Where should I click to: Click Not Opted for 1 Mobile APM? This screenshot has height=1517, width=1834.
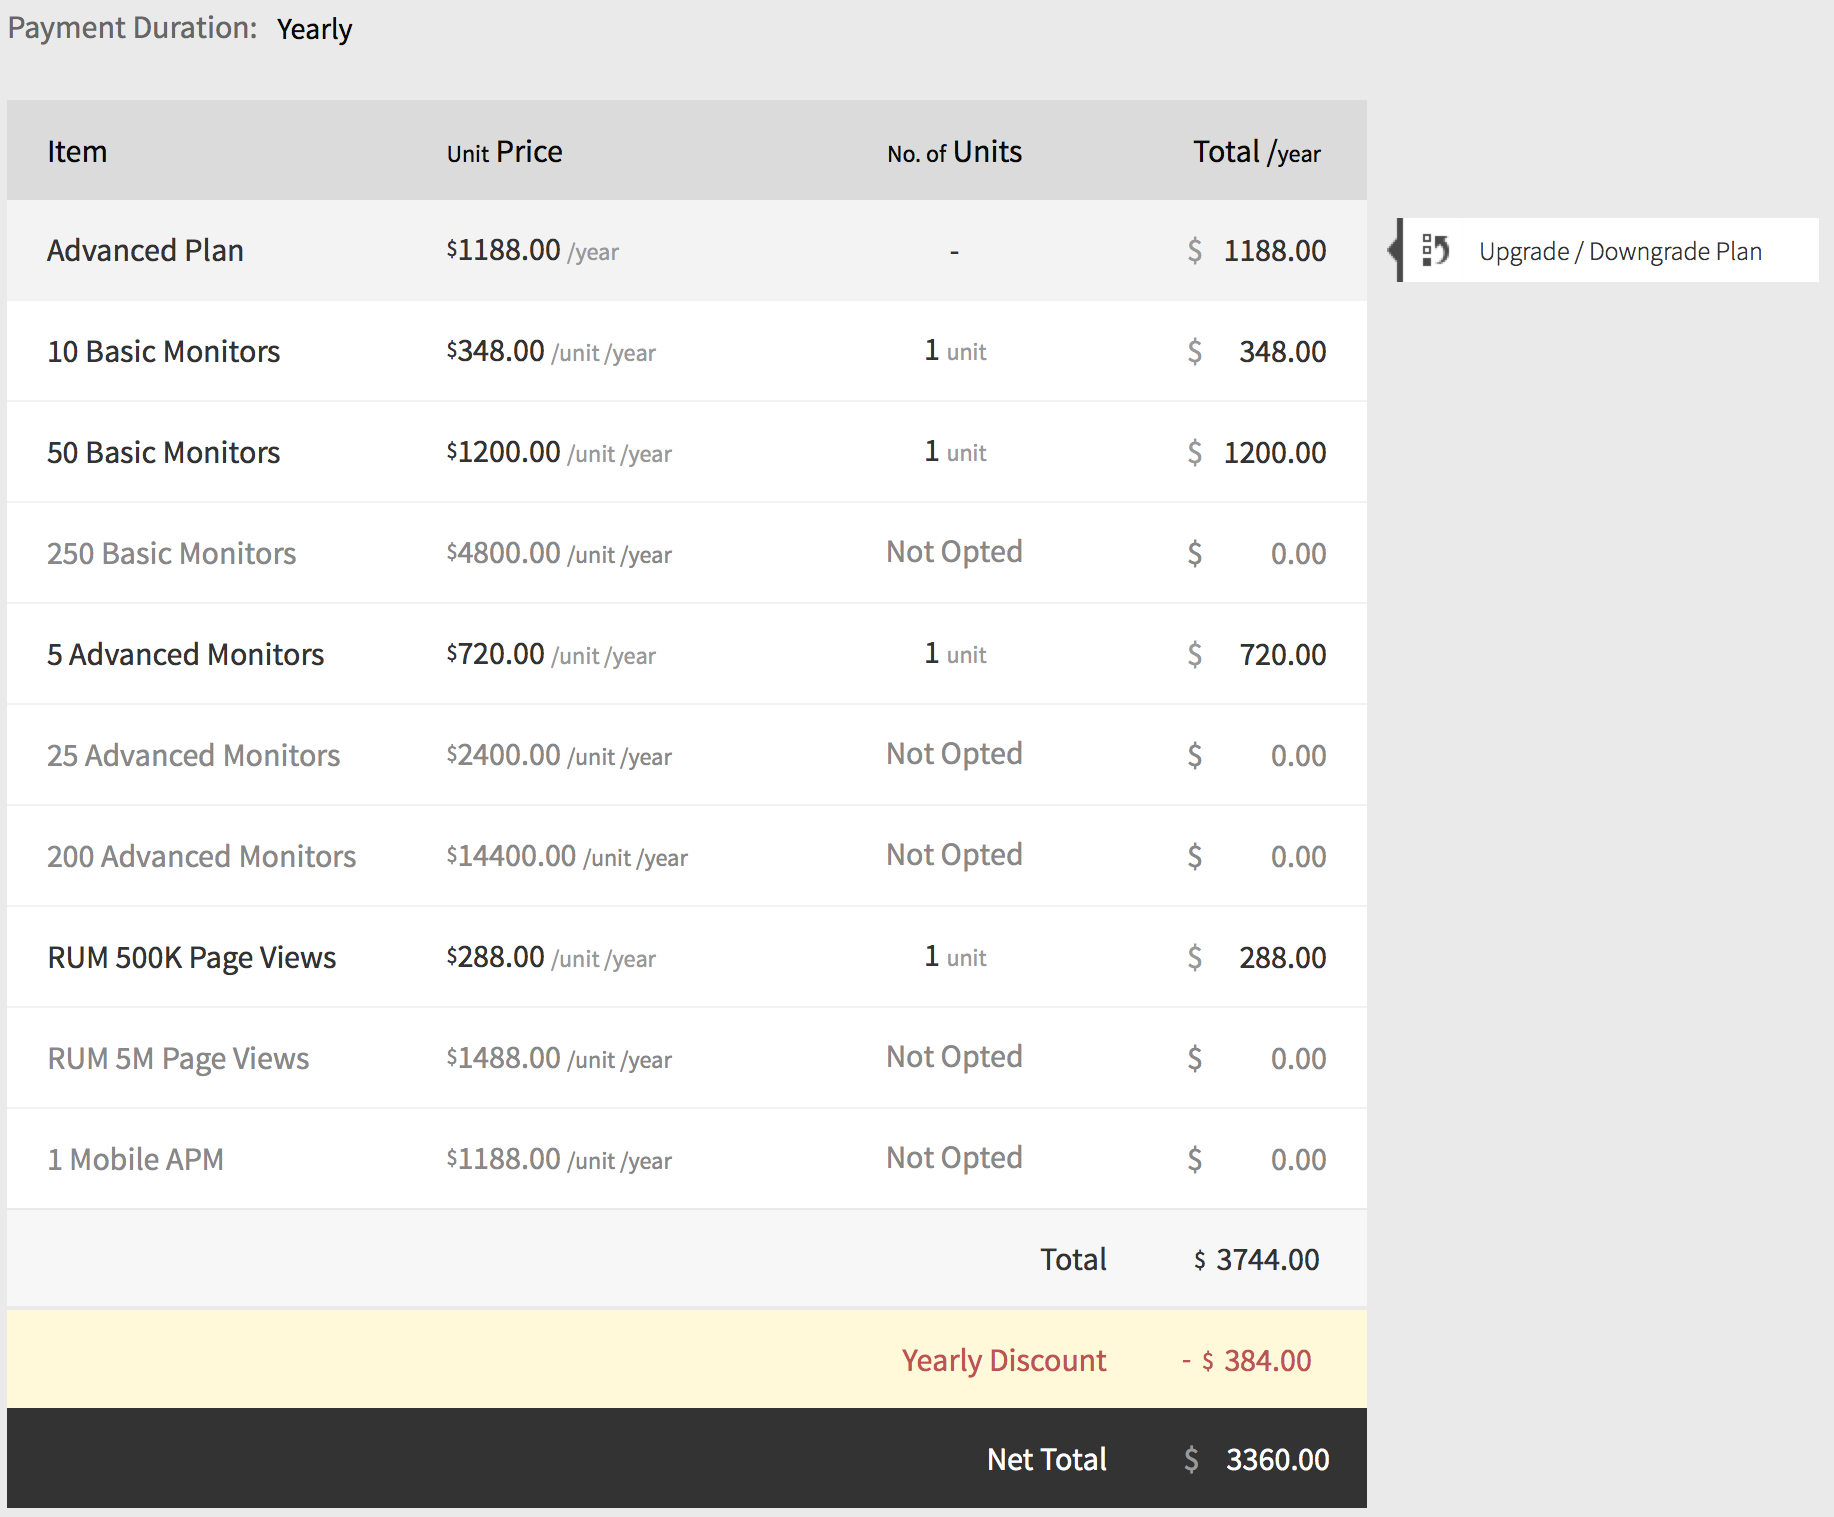click(954, 1158)
